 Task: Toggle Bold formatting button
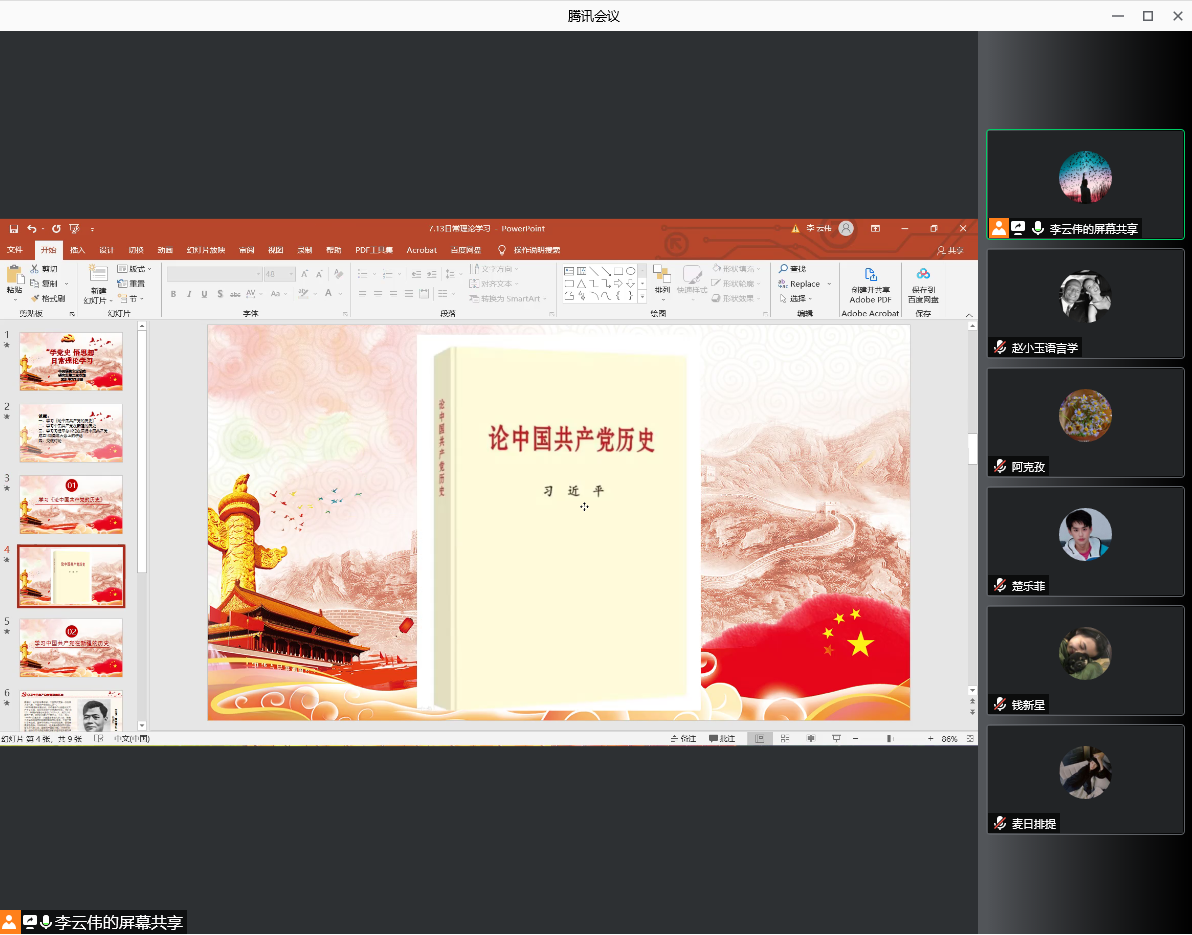pyautogui.click(x=173, y=293)
